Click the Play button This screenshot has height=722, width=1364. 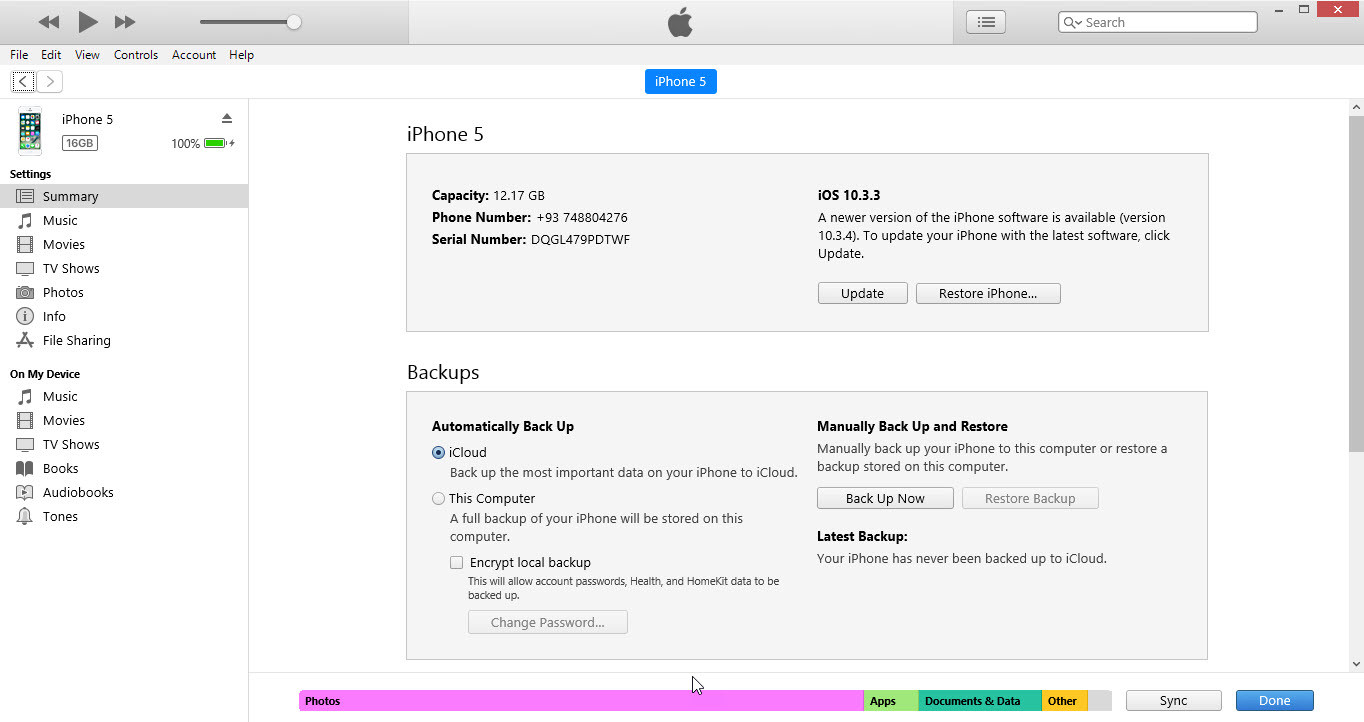pos(88,21)
